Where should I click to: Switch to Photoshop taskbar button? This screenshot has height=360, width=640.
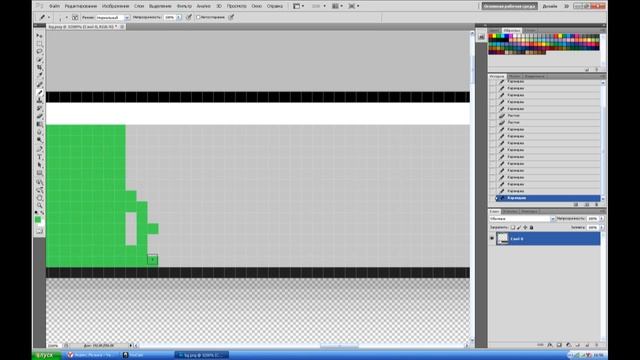tap(202, 355)
